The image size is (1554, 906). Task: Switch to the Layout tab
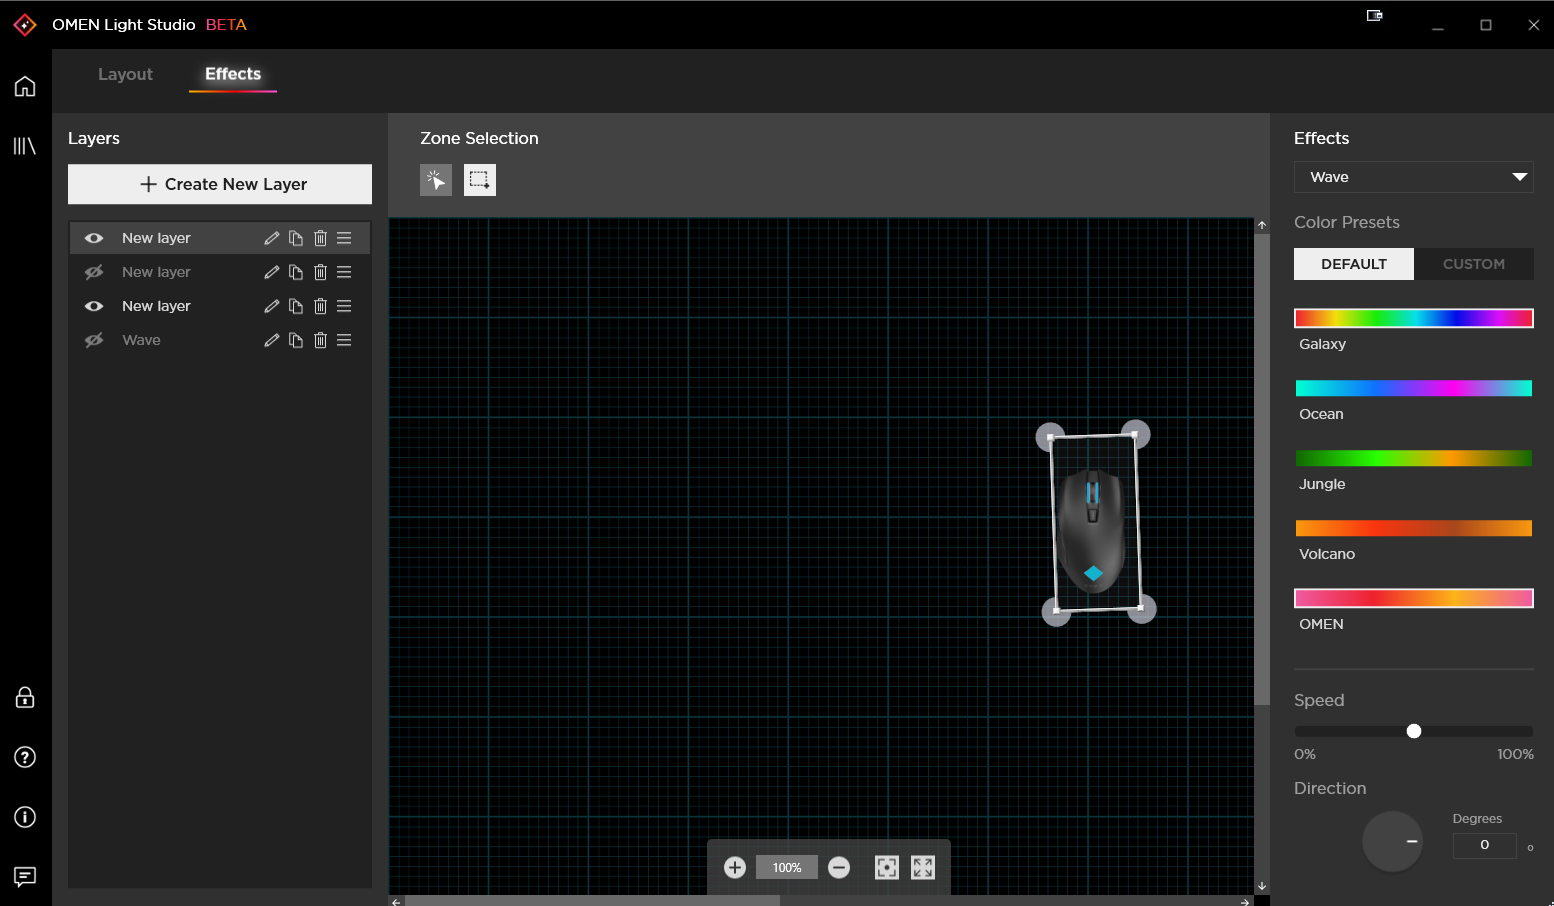(125, 74)
